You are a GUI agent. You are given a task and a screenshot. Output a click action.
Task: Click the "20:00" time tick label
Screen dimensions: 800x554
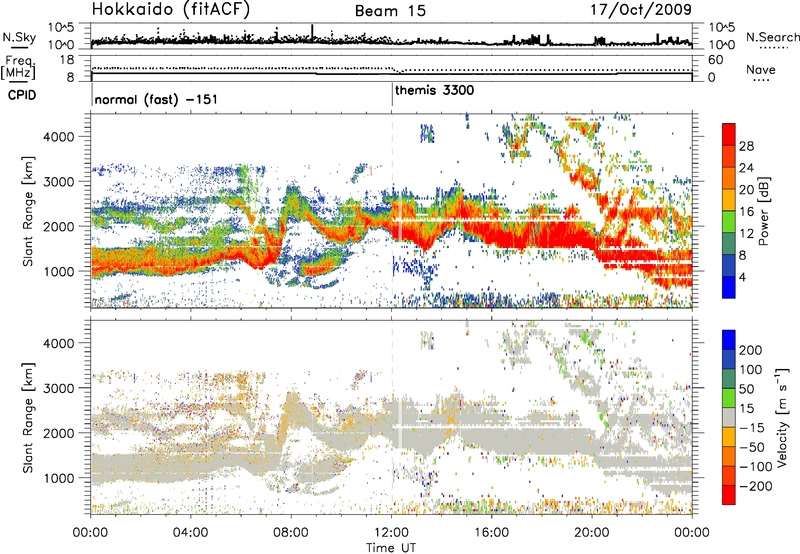coord(592,533)
